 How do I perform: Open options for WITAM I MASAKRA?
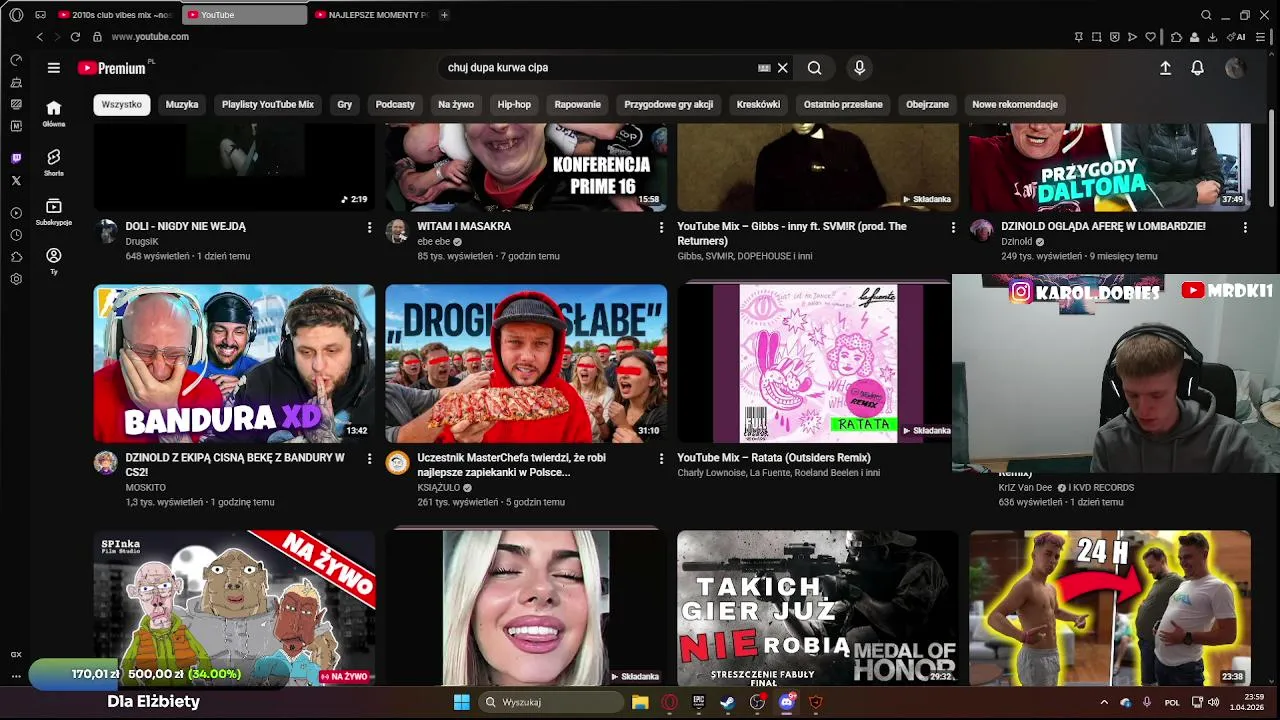(661, 228)
